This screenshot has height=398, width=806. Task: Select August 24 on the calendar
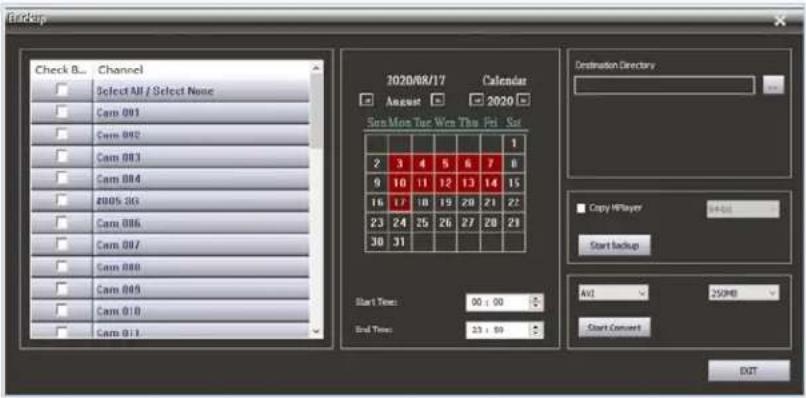[x=399, y=223]
